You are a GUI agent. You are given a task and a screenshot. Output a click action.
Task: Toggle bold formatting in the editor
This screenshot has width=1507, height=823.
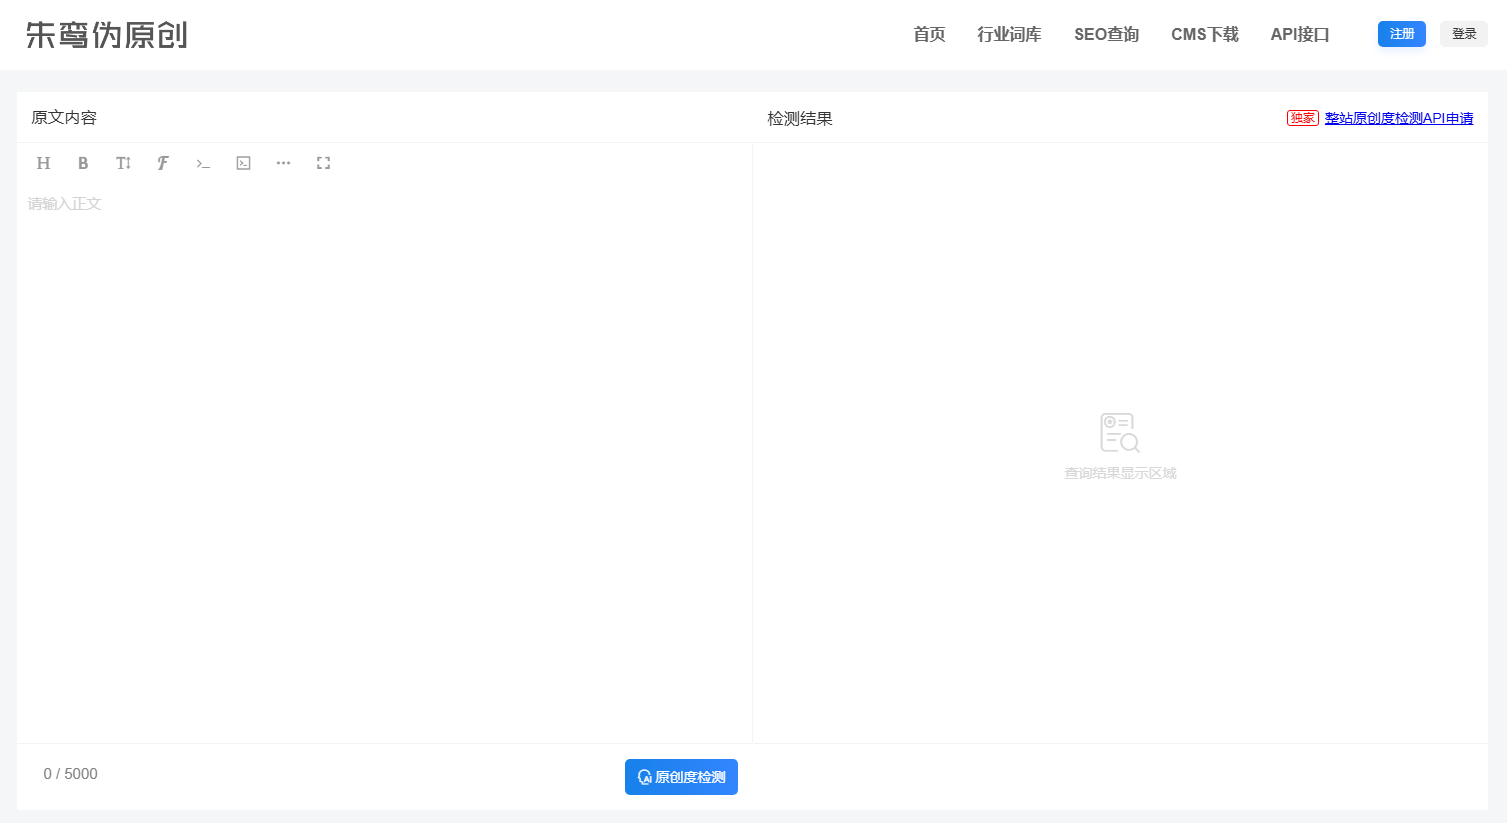tap(83, 163)
